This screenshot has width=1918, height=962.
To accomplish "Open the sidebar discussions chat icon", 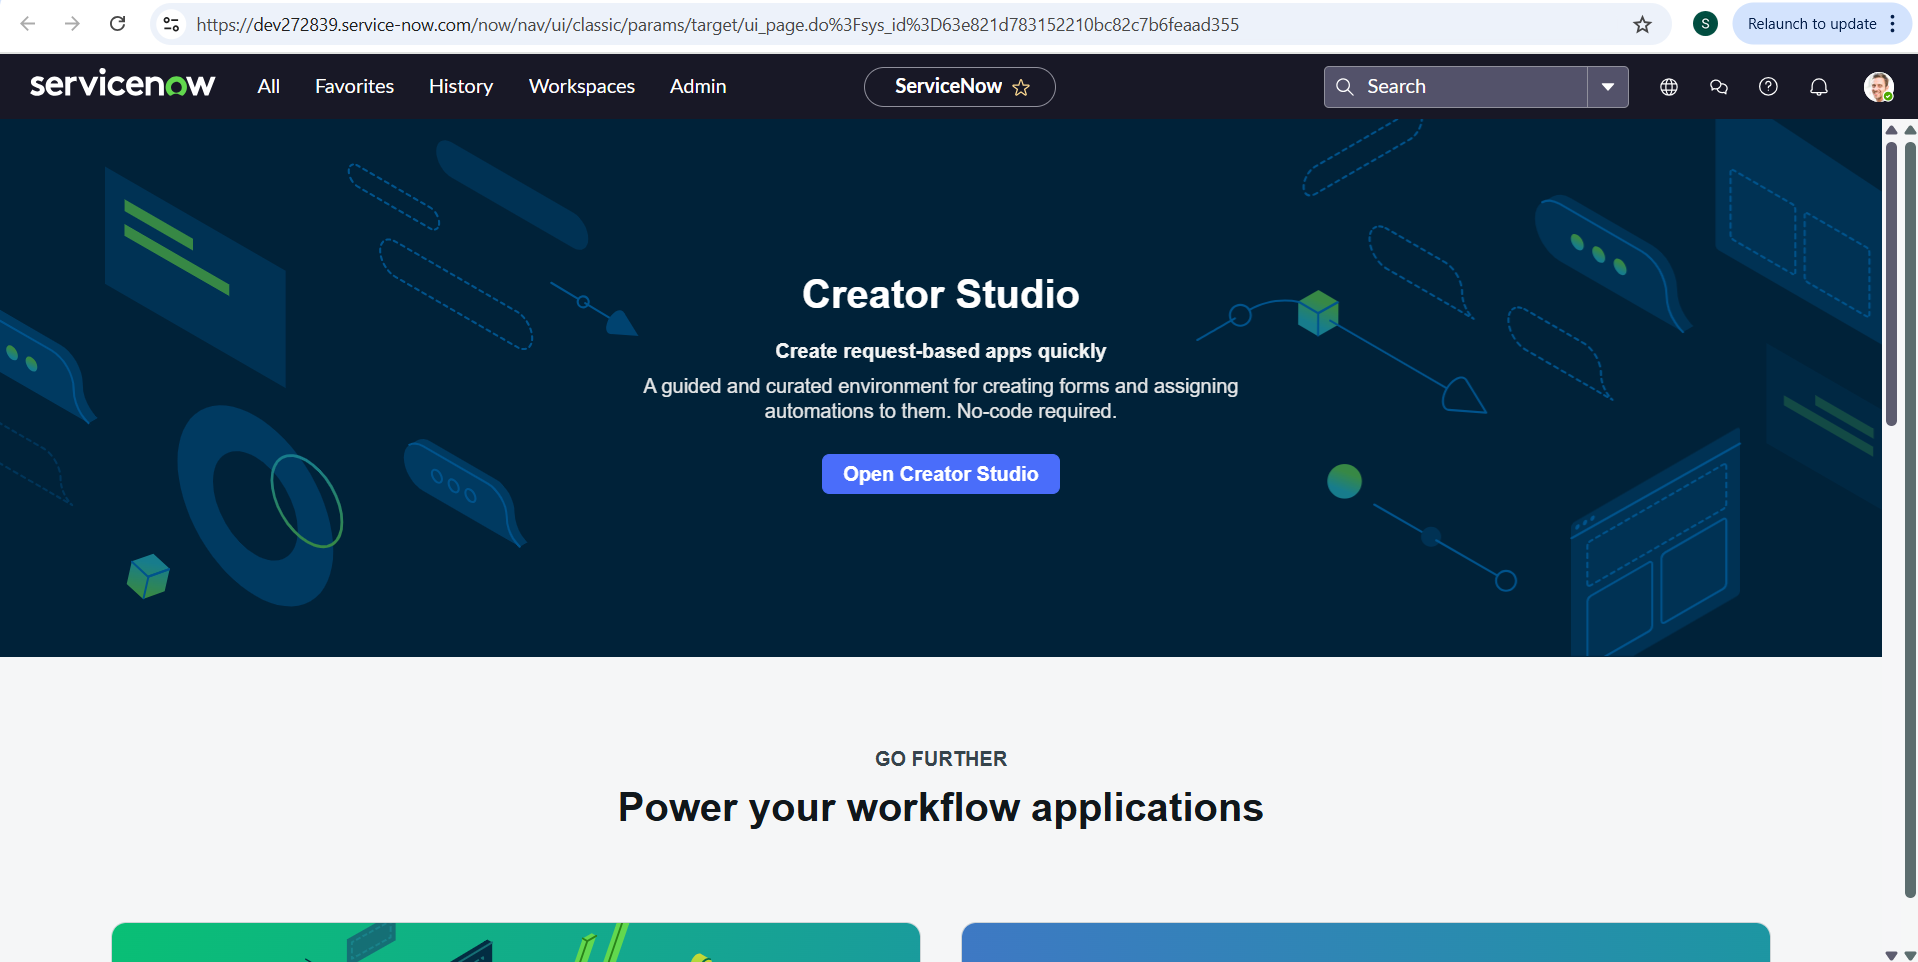I will (x=1718, y=87).
